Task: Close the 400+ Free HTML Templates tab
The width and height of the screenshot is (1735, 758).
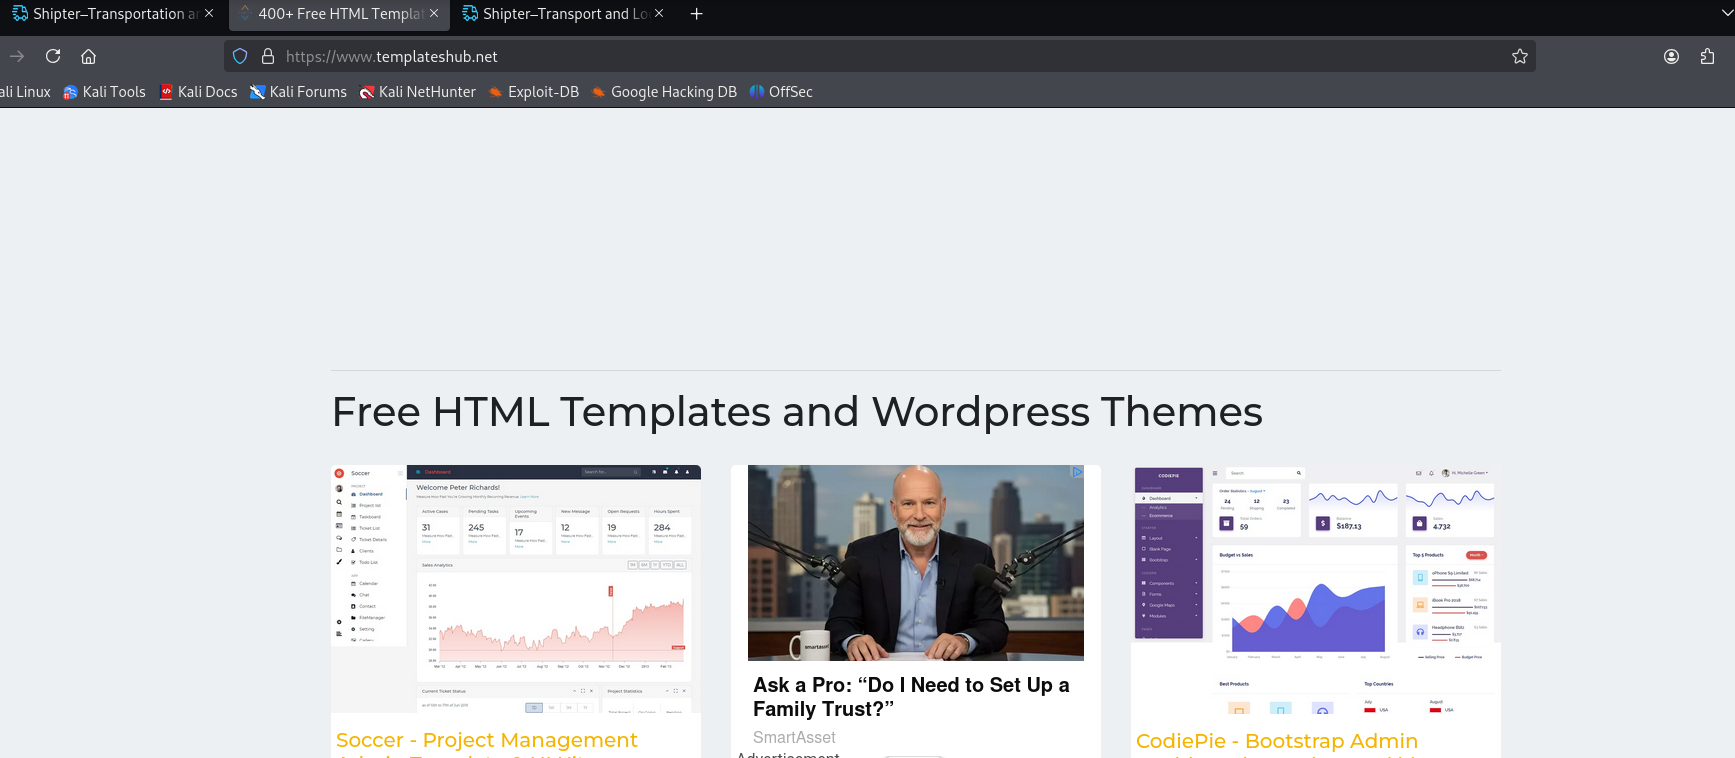Action: coord(434,14)
